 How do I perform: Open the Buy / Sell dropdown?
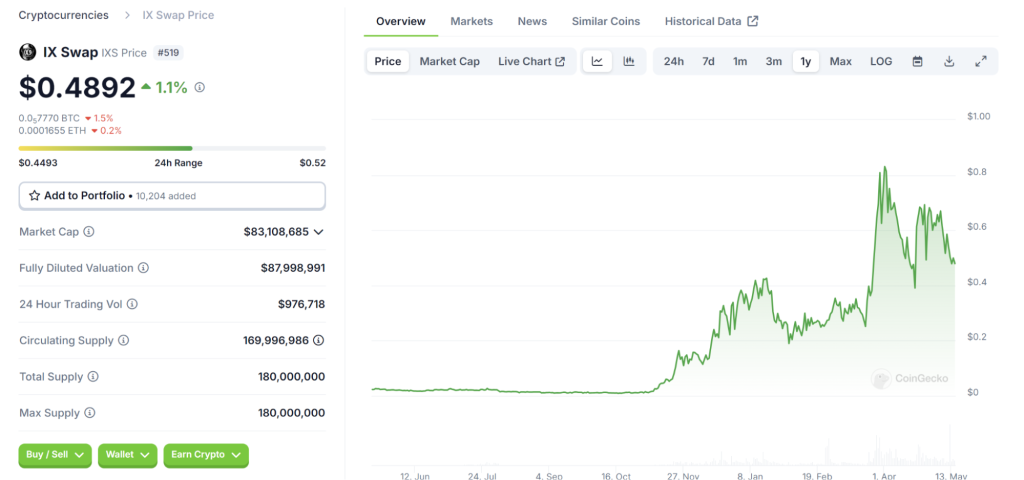coord(55,455)
